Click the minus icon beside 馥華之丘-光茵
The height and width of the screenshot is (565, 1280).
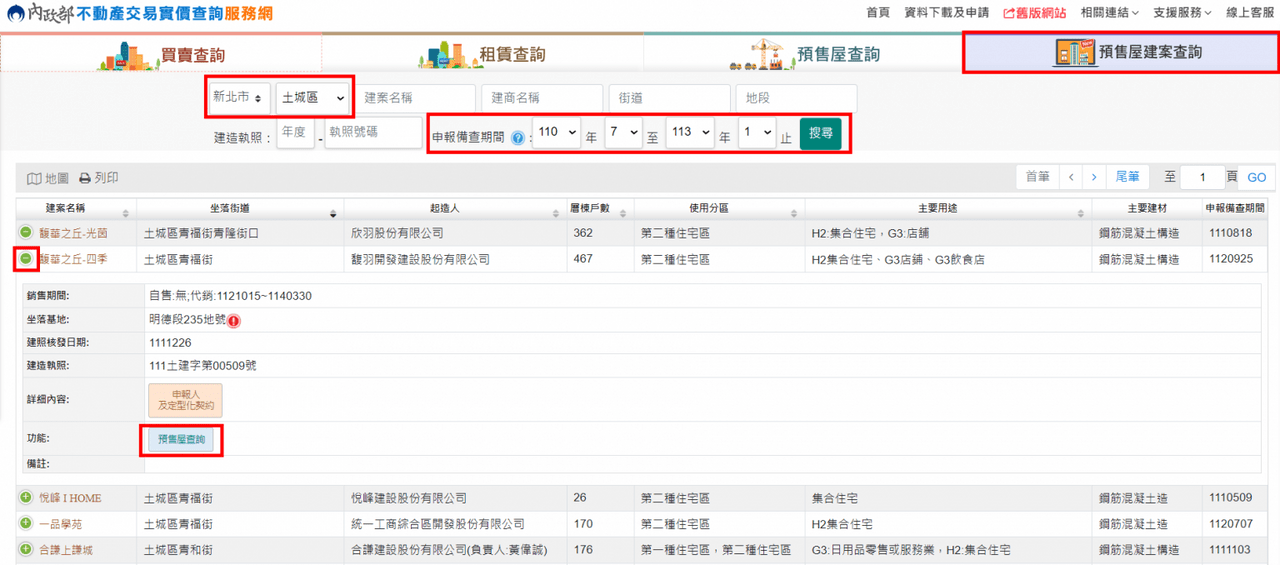(26, 232)
